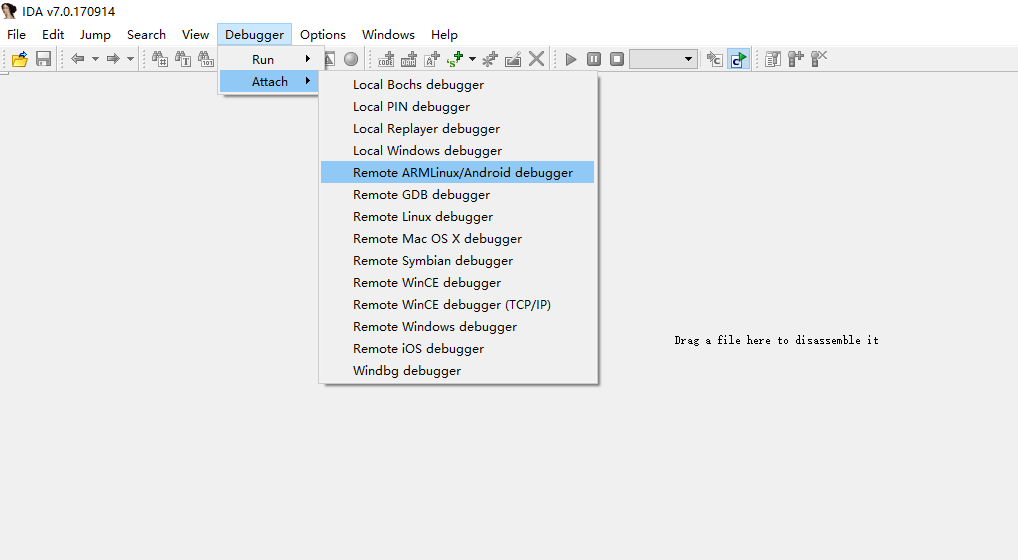Open the Options menu
Viewport: 1018px width, 560px height.
pyautogui.click(x=323, y=34)
